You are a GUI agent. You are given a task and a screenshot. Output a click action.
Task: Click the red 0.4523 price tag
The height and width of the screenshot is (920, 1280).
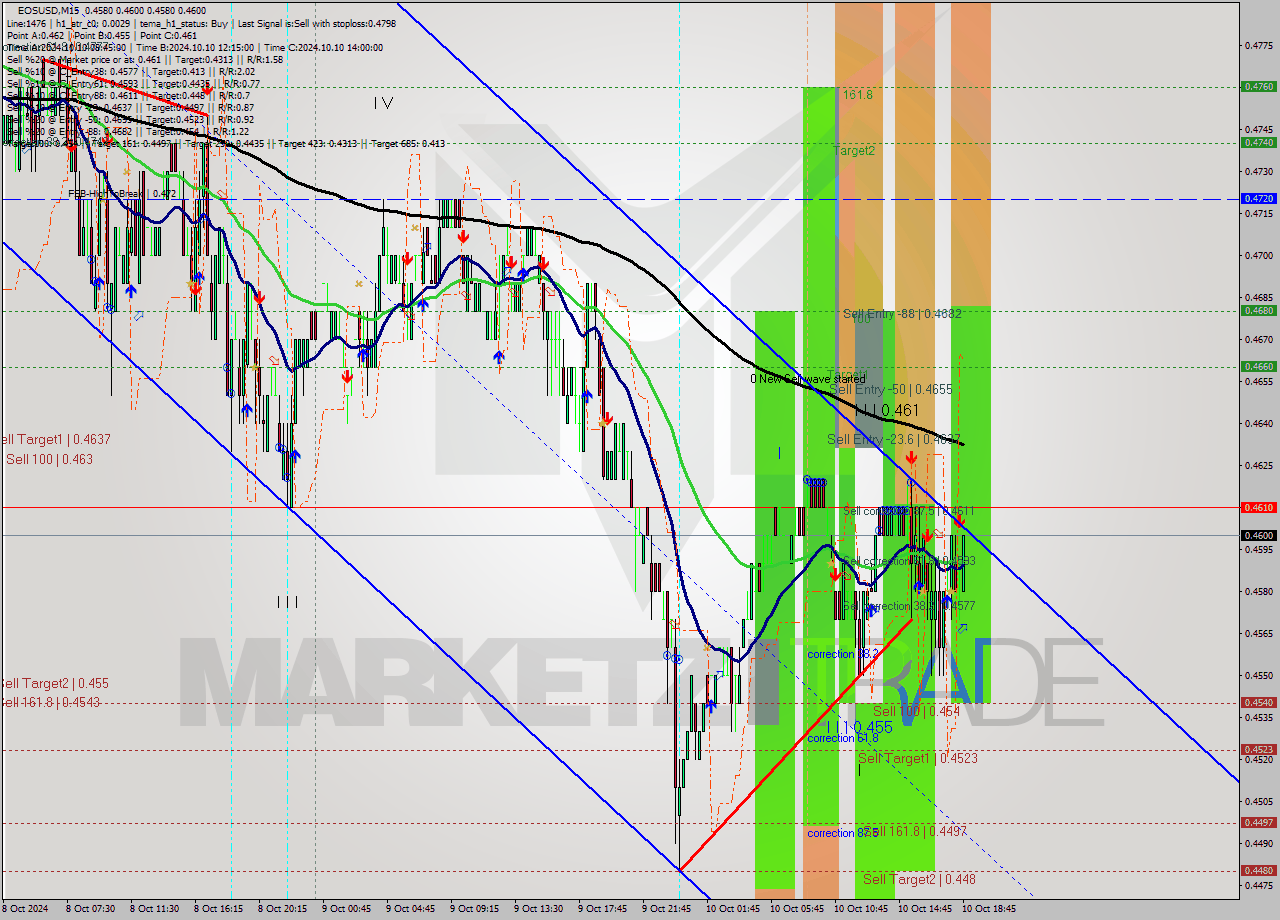click(x=1258, y=749)
